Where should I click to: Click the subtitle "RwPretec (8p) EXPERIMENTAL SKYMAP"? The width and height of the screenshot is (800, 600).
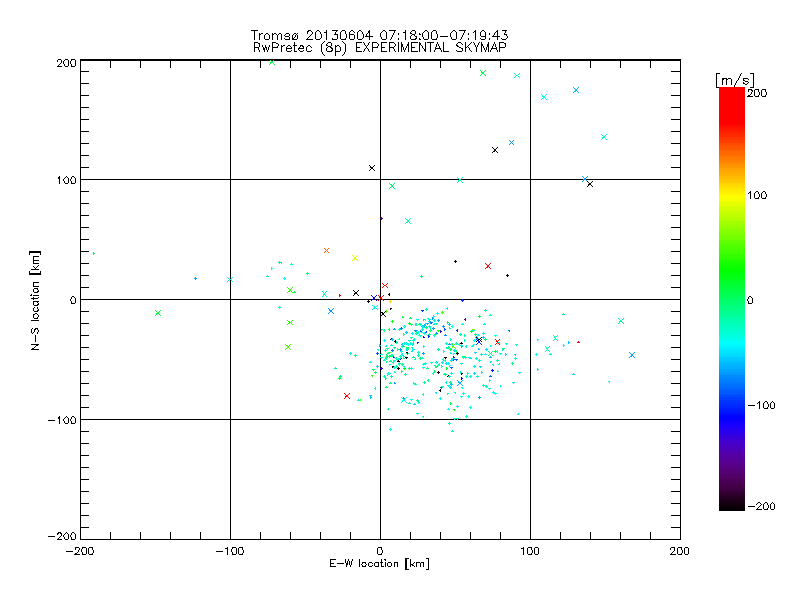pos(379,47)
